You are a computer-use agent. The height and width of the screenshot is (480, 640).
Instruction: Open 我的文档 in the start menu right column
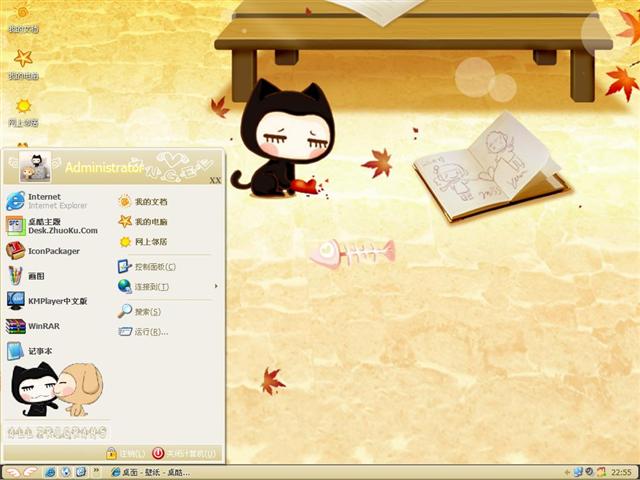[x=143, y=201]
